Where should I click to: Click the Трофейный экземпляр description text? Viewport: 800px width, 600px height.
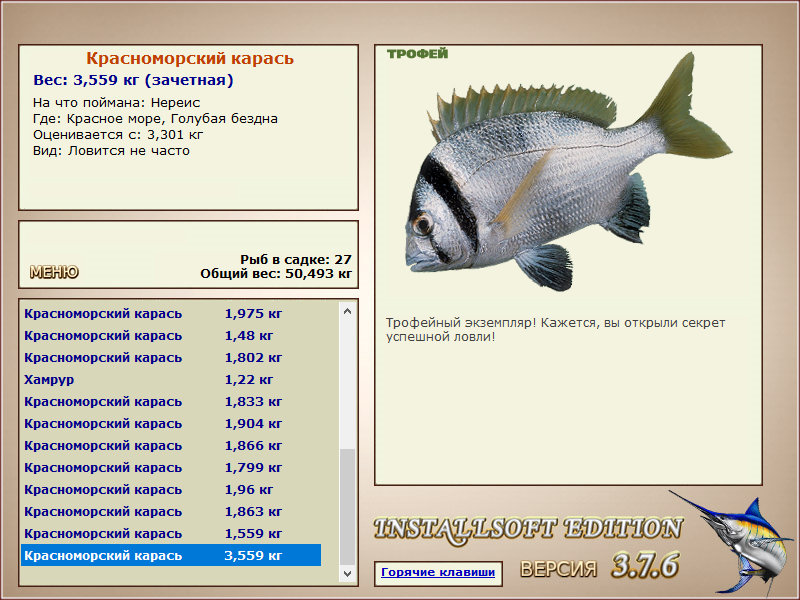pos(556,330)
